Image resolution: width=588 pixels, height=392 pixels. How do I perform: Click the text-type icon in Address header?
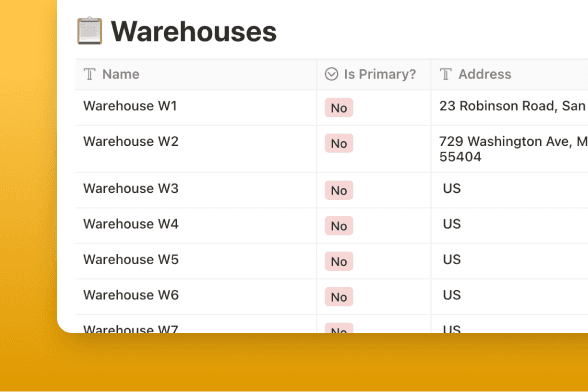click(446, 74)
